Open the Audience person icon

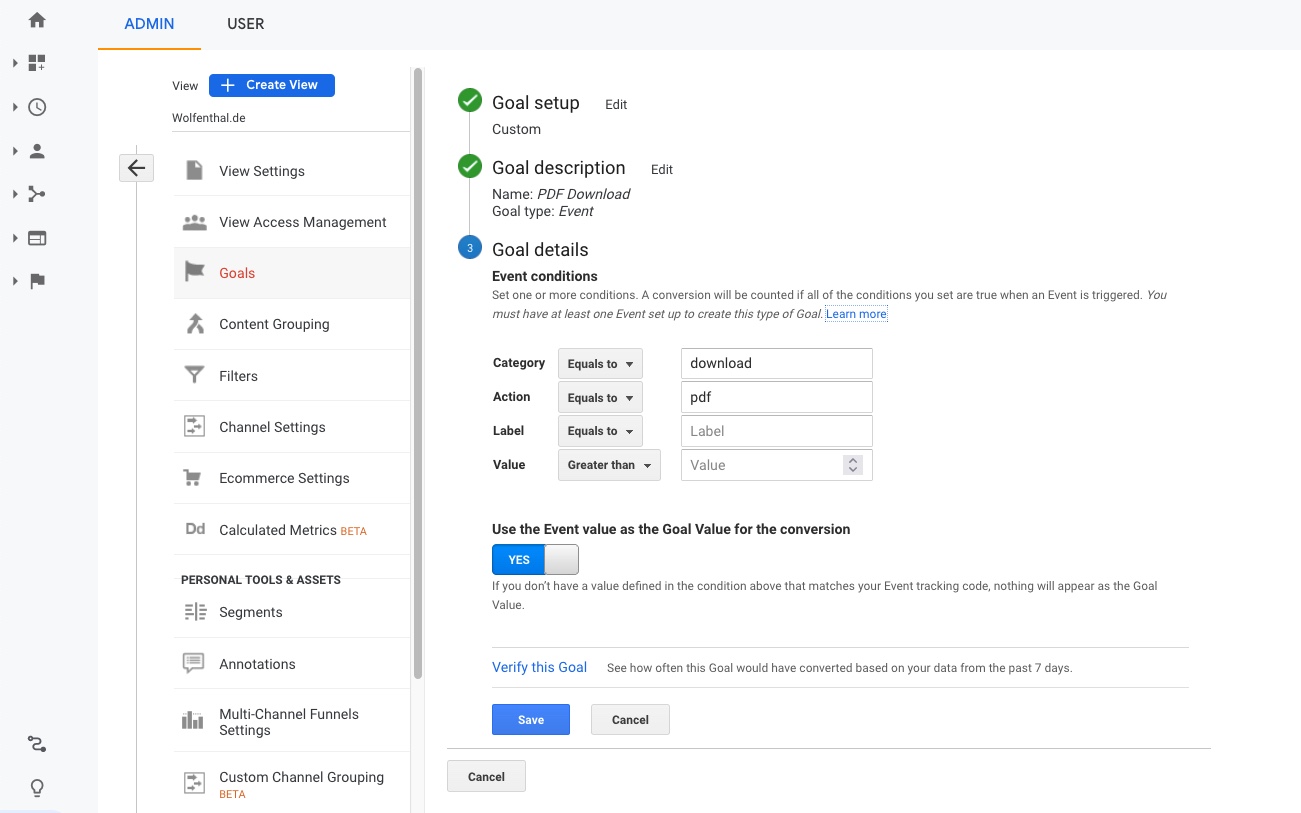point(37,151)
